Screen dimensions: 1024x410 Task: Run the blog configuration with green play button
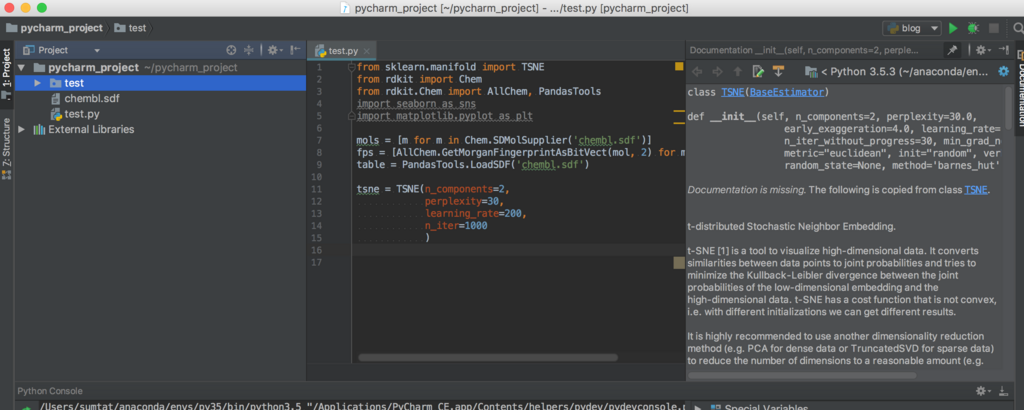click(x=953, y=28)
